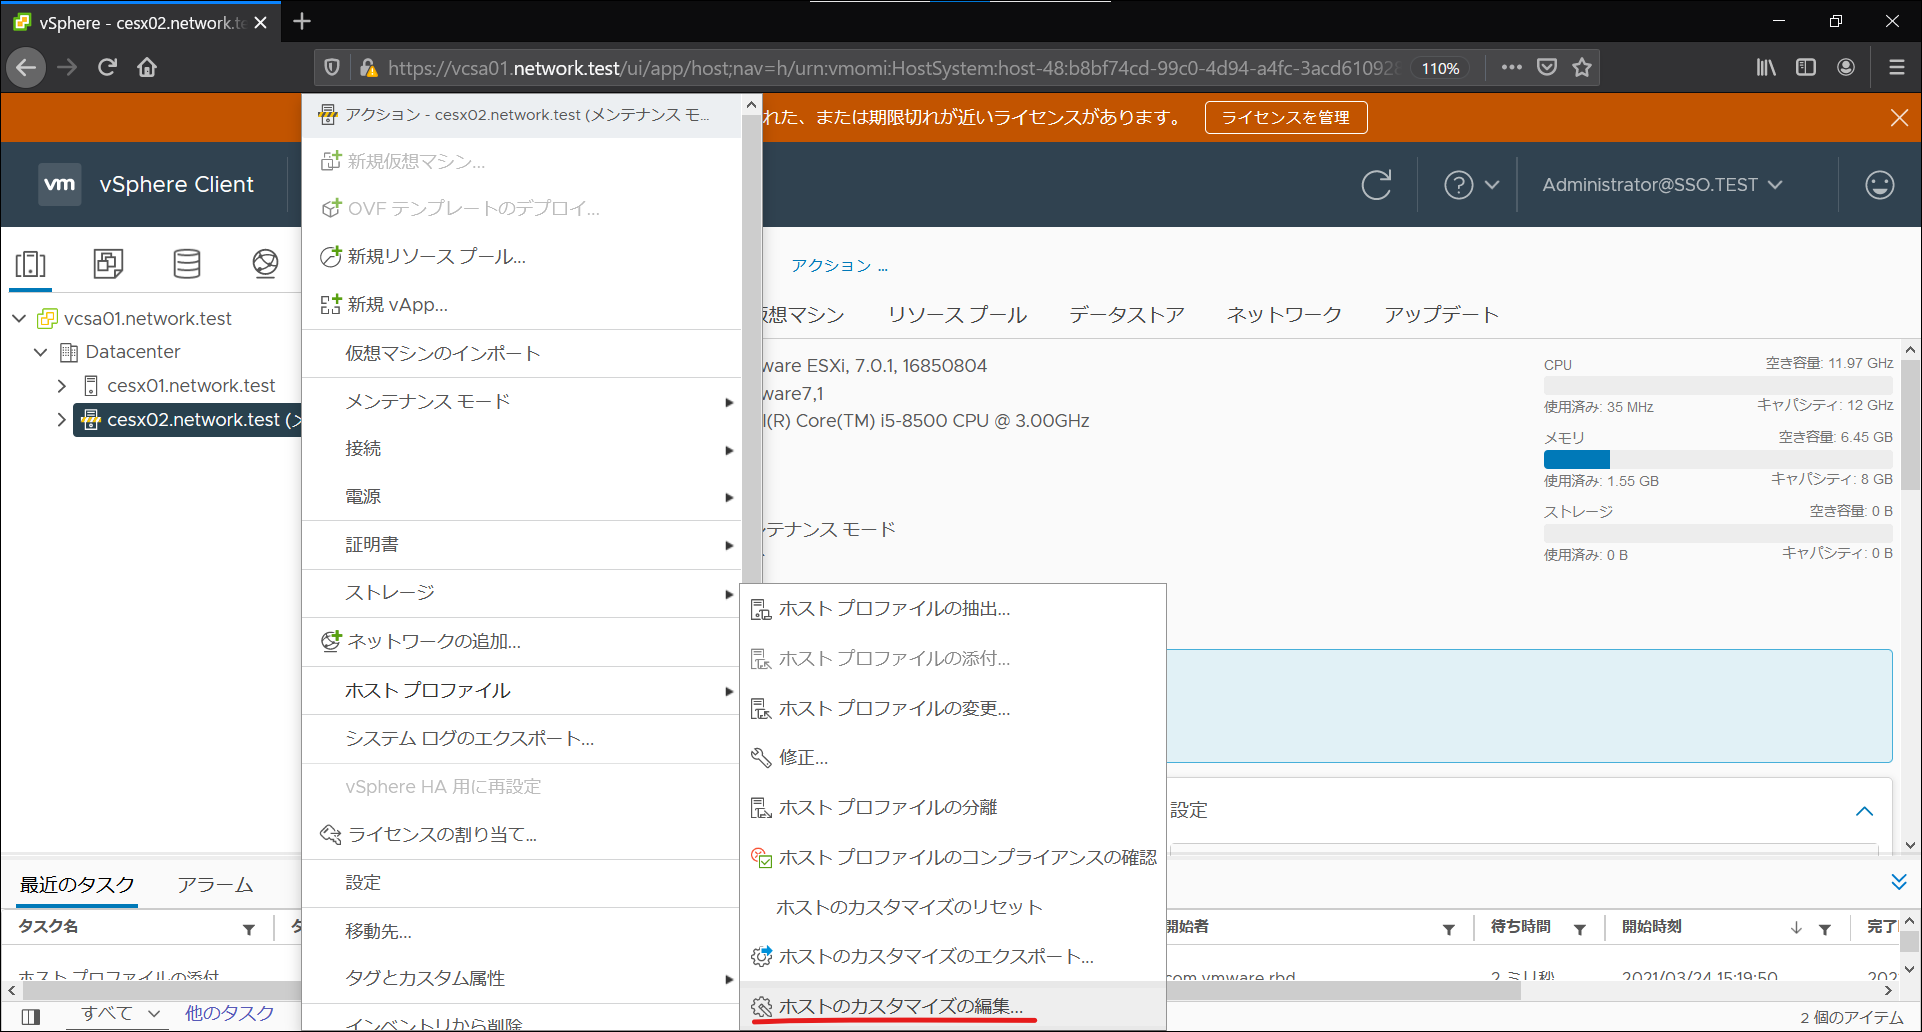Viewport: 1922px width, 1032px height.
Task: Sort by 開始時刻 column header
Action: tap(1652, 927)
